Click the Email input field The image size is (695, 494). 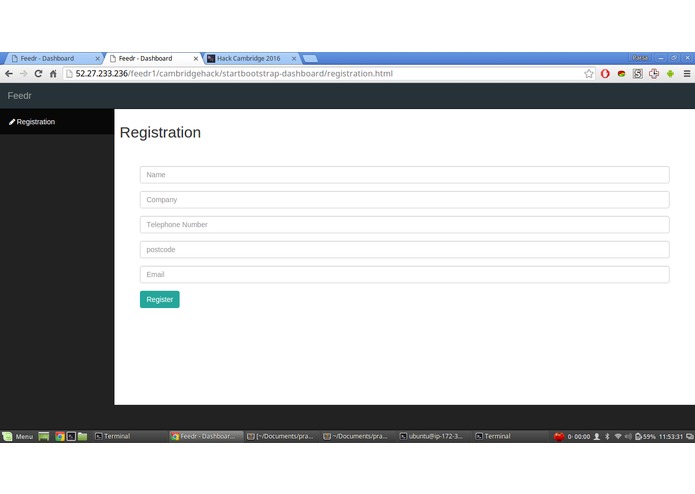pos(405,275)
